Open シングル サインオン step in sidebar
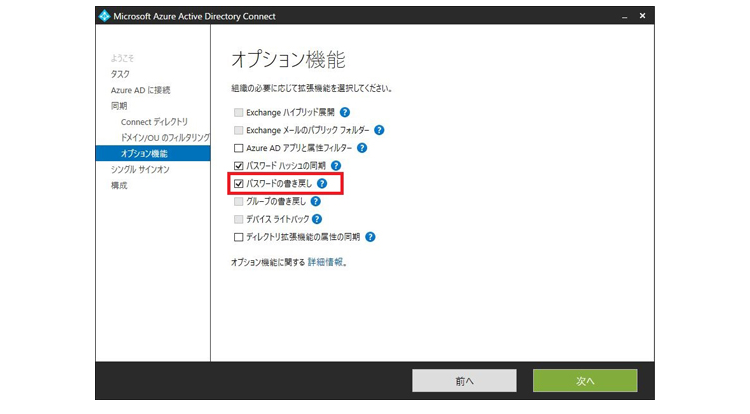Viewport: 750px width, 414px height. (x=140, y=170)
